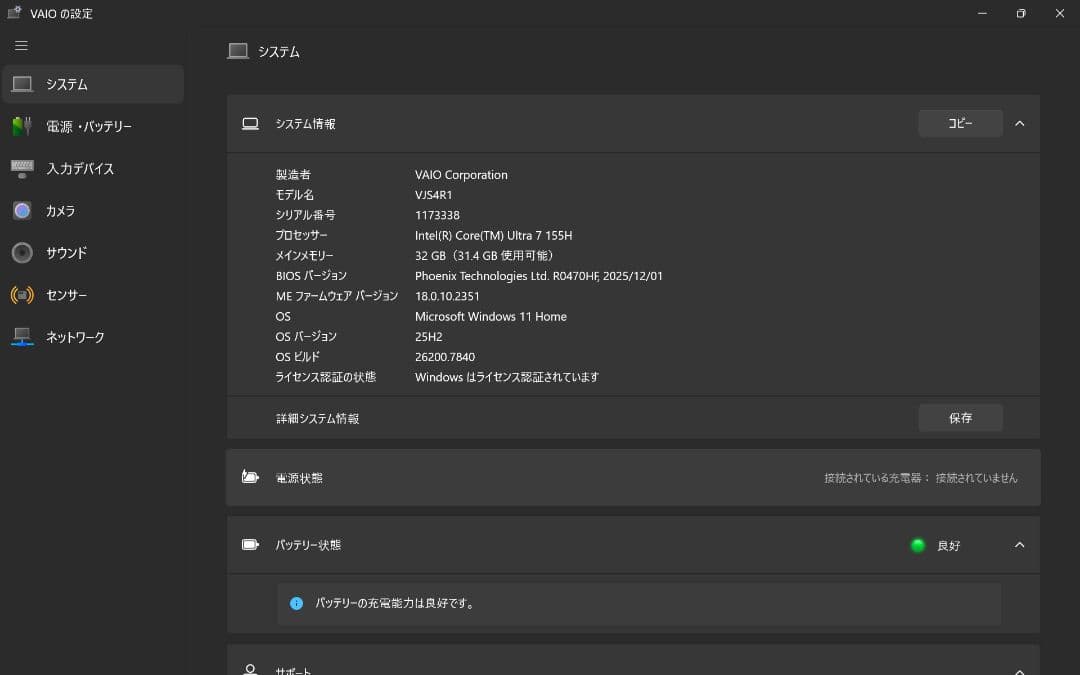Collapse the システム情報 section chevron
Image resolution: width=1080 pixels, height=675 pixels.
click(x=1019, y=124)
